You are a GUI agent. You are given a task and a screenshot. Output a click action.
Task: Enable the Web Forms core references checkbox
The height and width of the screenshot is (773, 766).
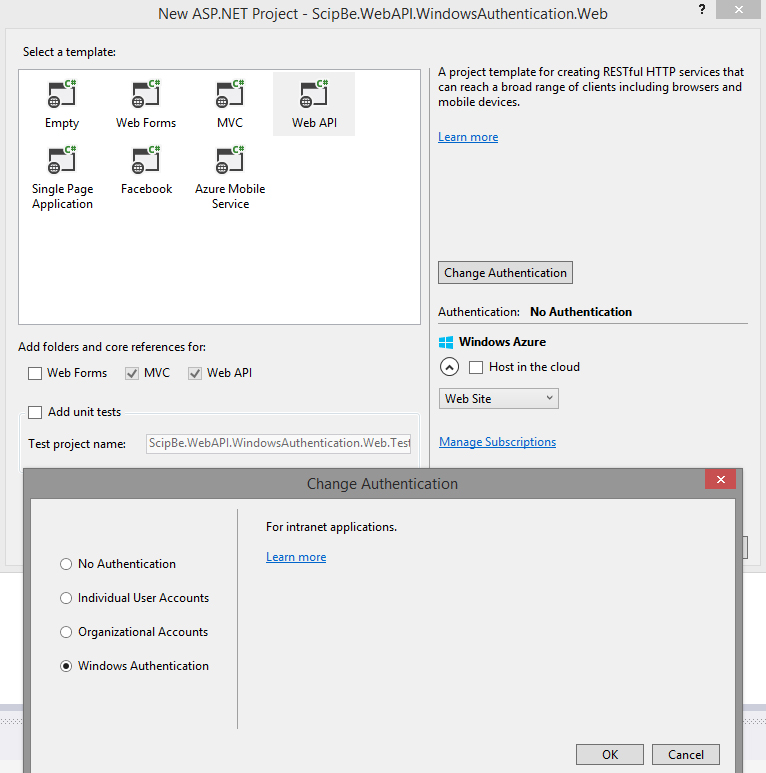click(x=35, y=373)
